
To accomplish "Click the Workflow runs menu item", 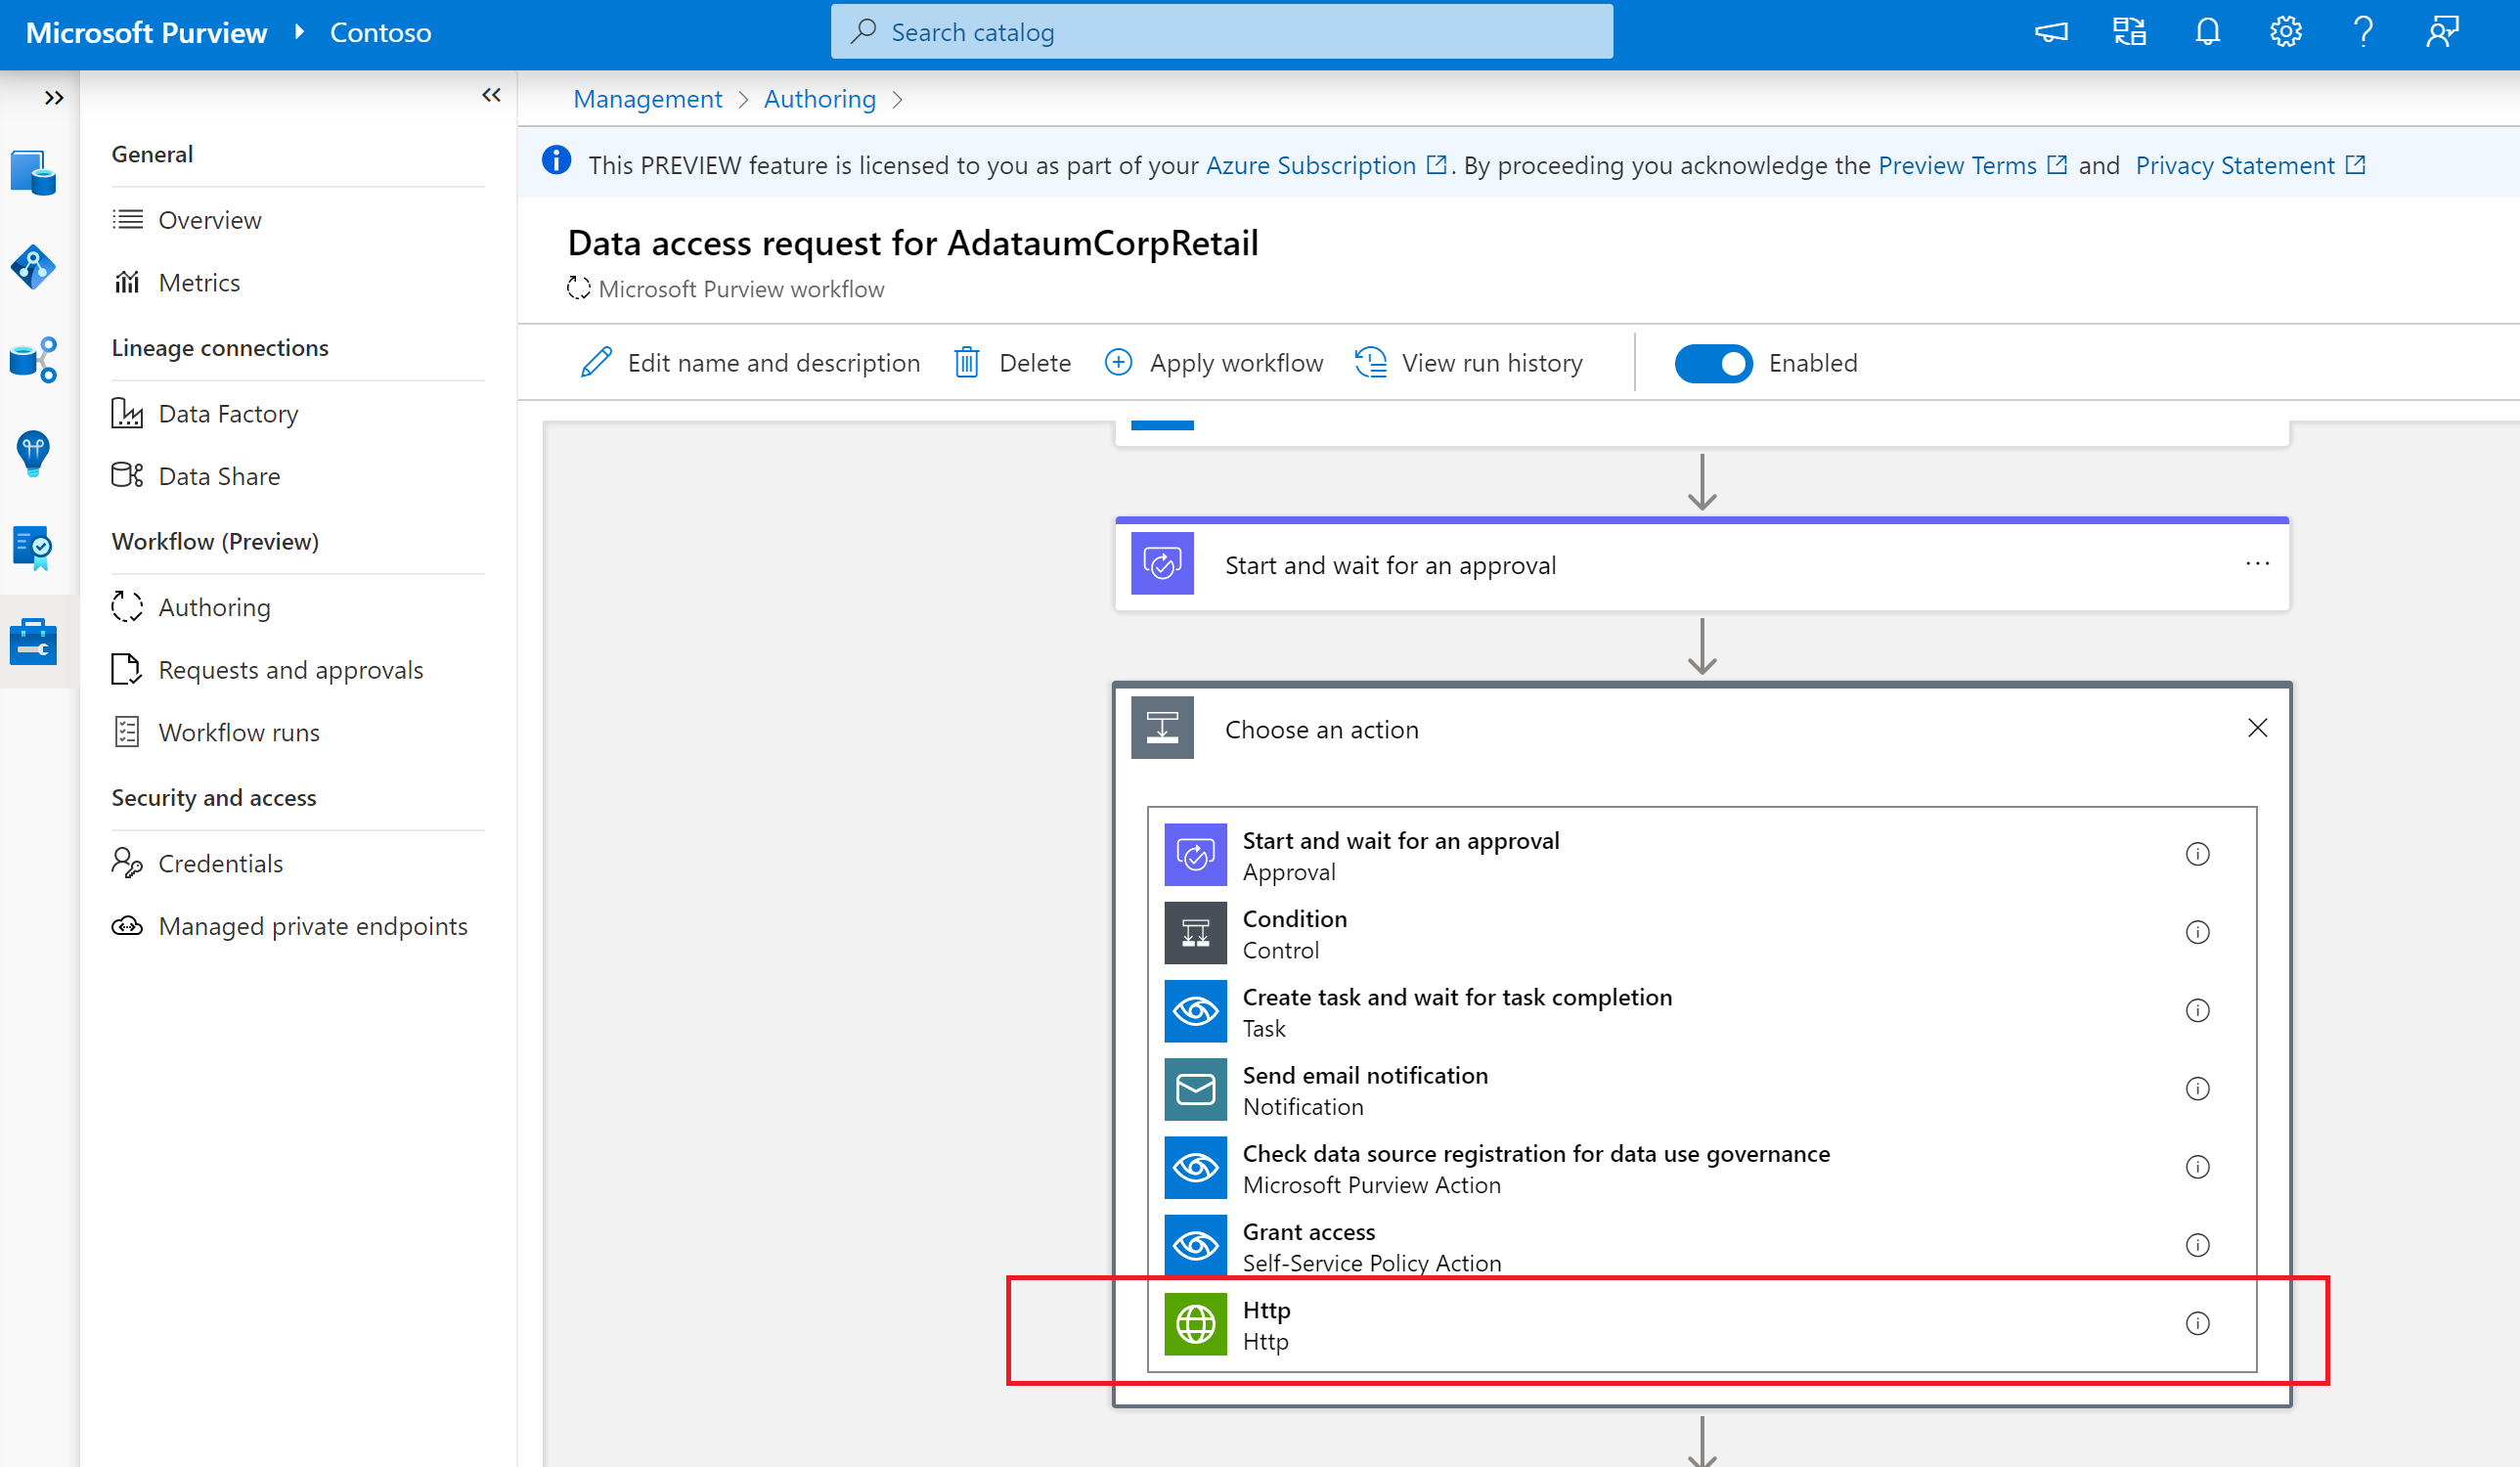I will (238, 732).
